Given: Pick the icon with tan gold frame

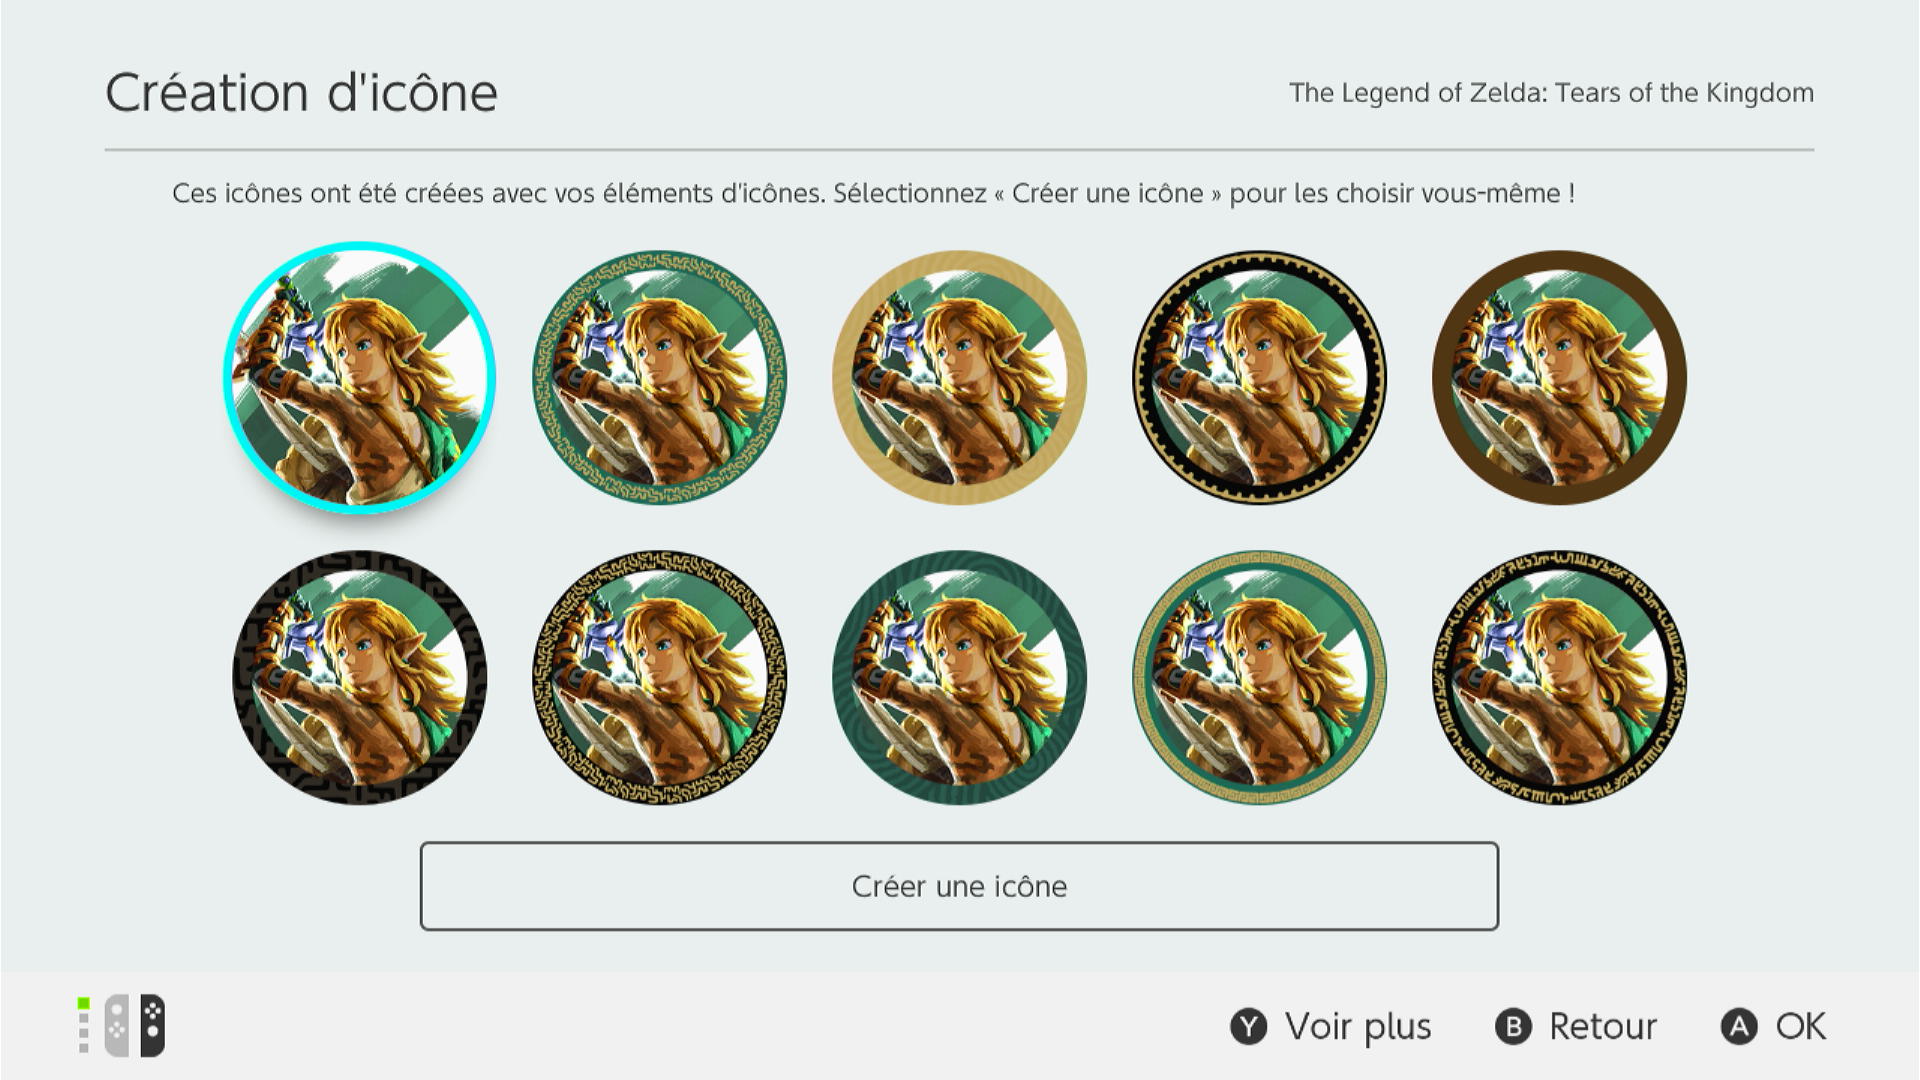Looking at the screenshot, I should tap(960, 378).
